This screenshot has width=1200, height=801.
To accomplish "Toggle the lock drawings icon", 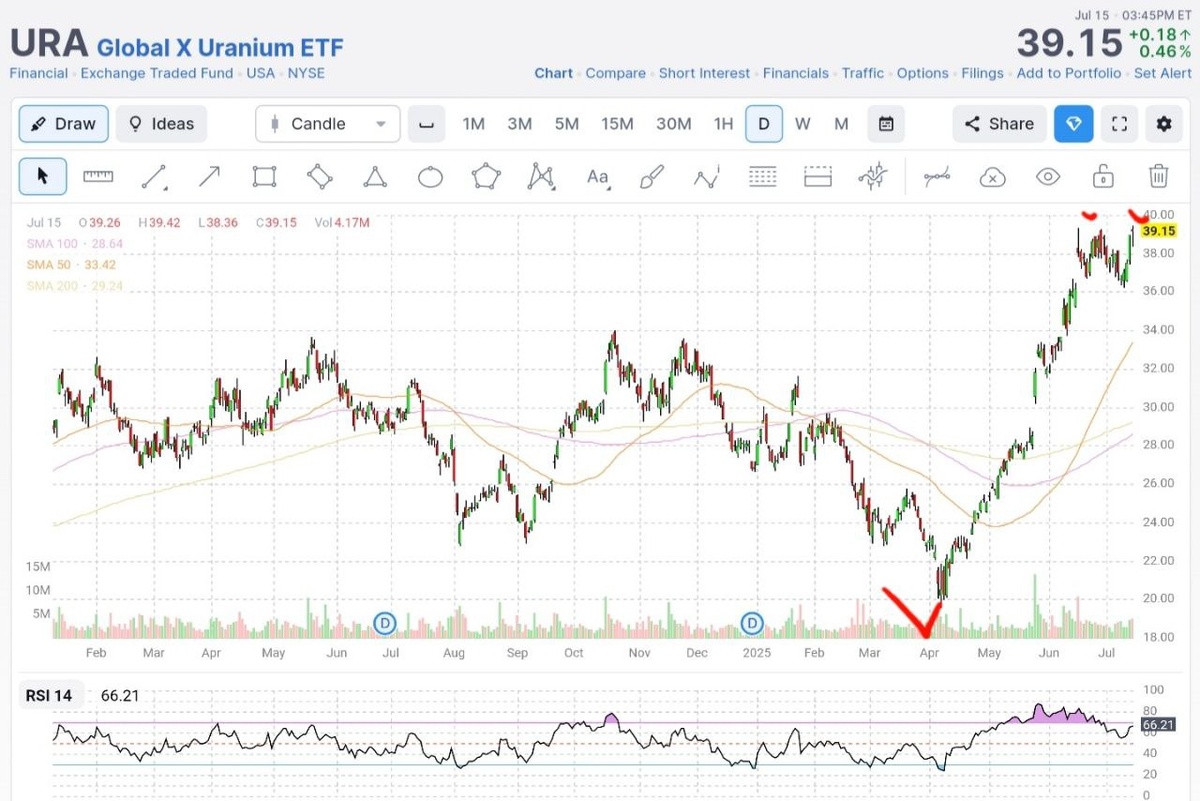I will pyautogui.click(x=1103, y=177).
